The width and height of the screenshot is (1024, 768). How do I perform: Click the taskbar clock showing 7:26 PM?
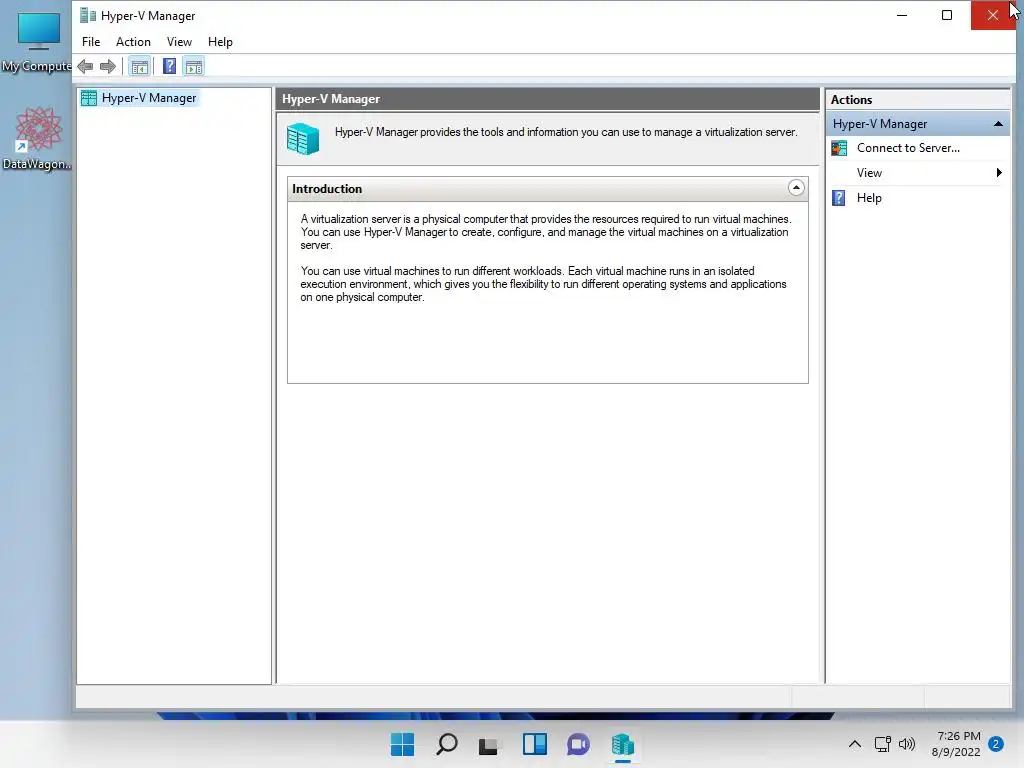[x=957, y=744]
